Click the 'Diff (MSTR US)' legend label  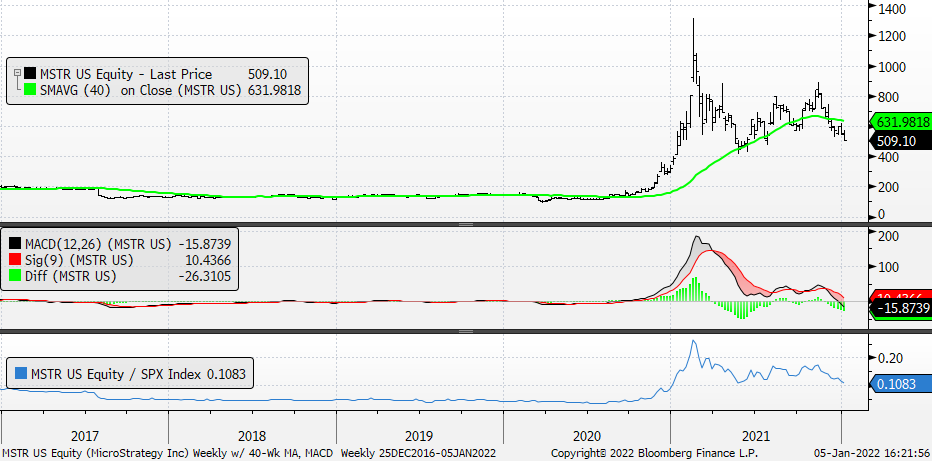click(71, 276)
